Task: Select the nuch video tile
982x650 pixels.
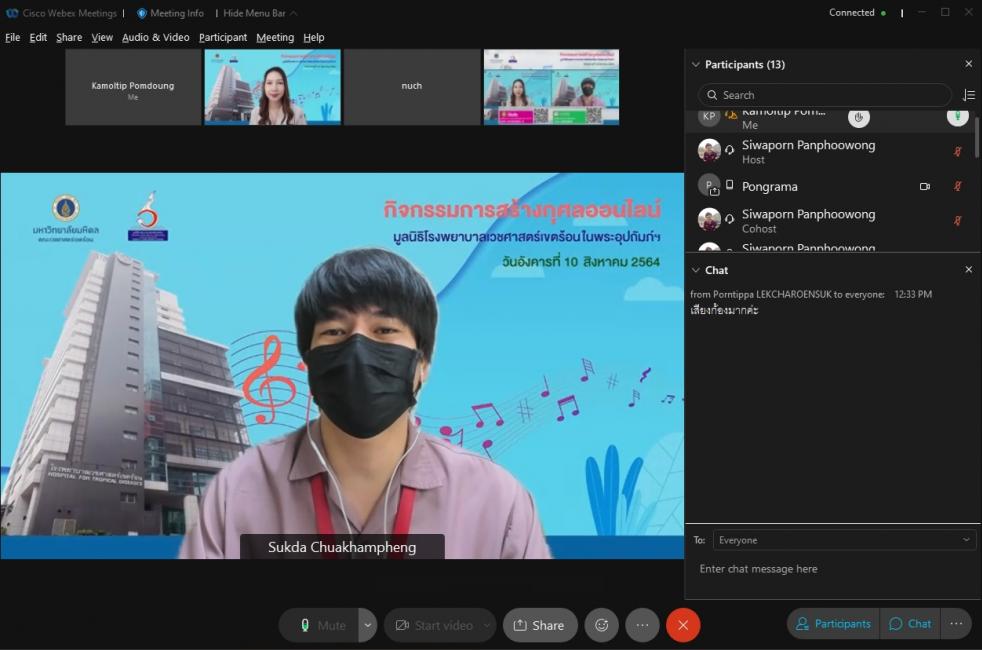Action: point(411,87)
